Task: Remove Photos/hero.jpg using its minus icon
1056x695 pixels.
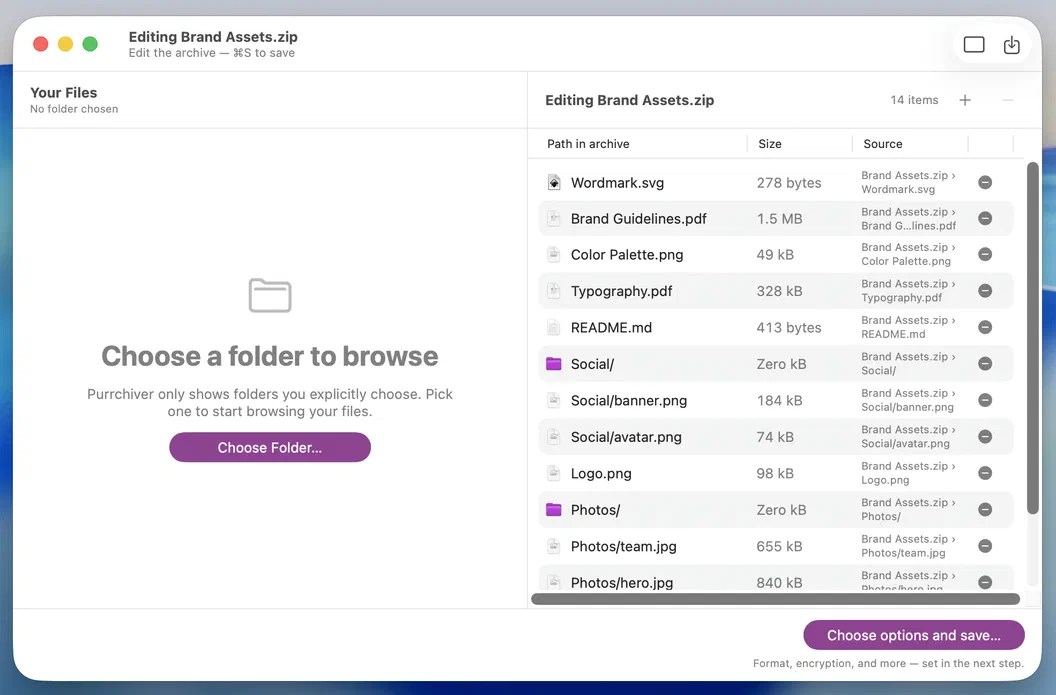Action: pyautogui.click(x=985, y=583)
